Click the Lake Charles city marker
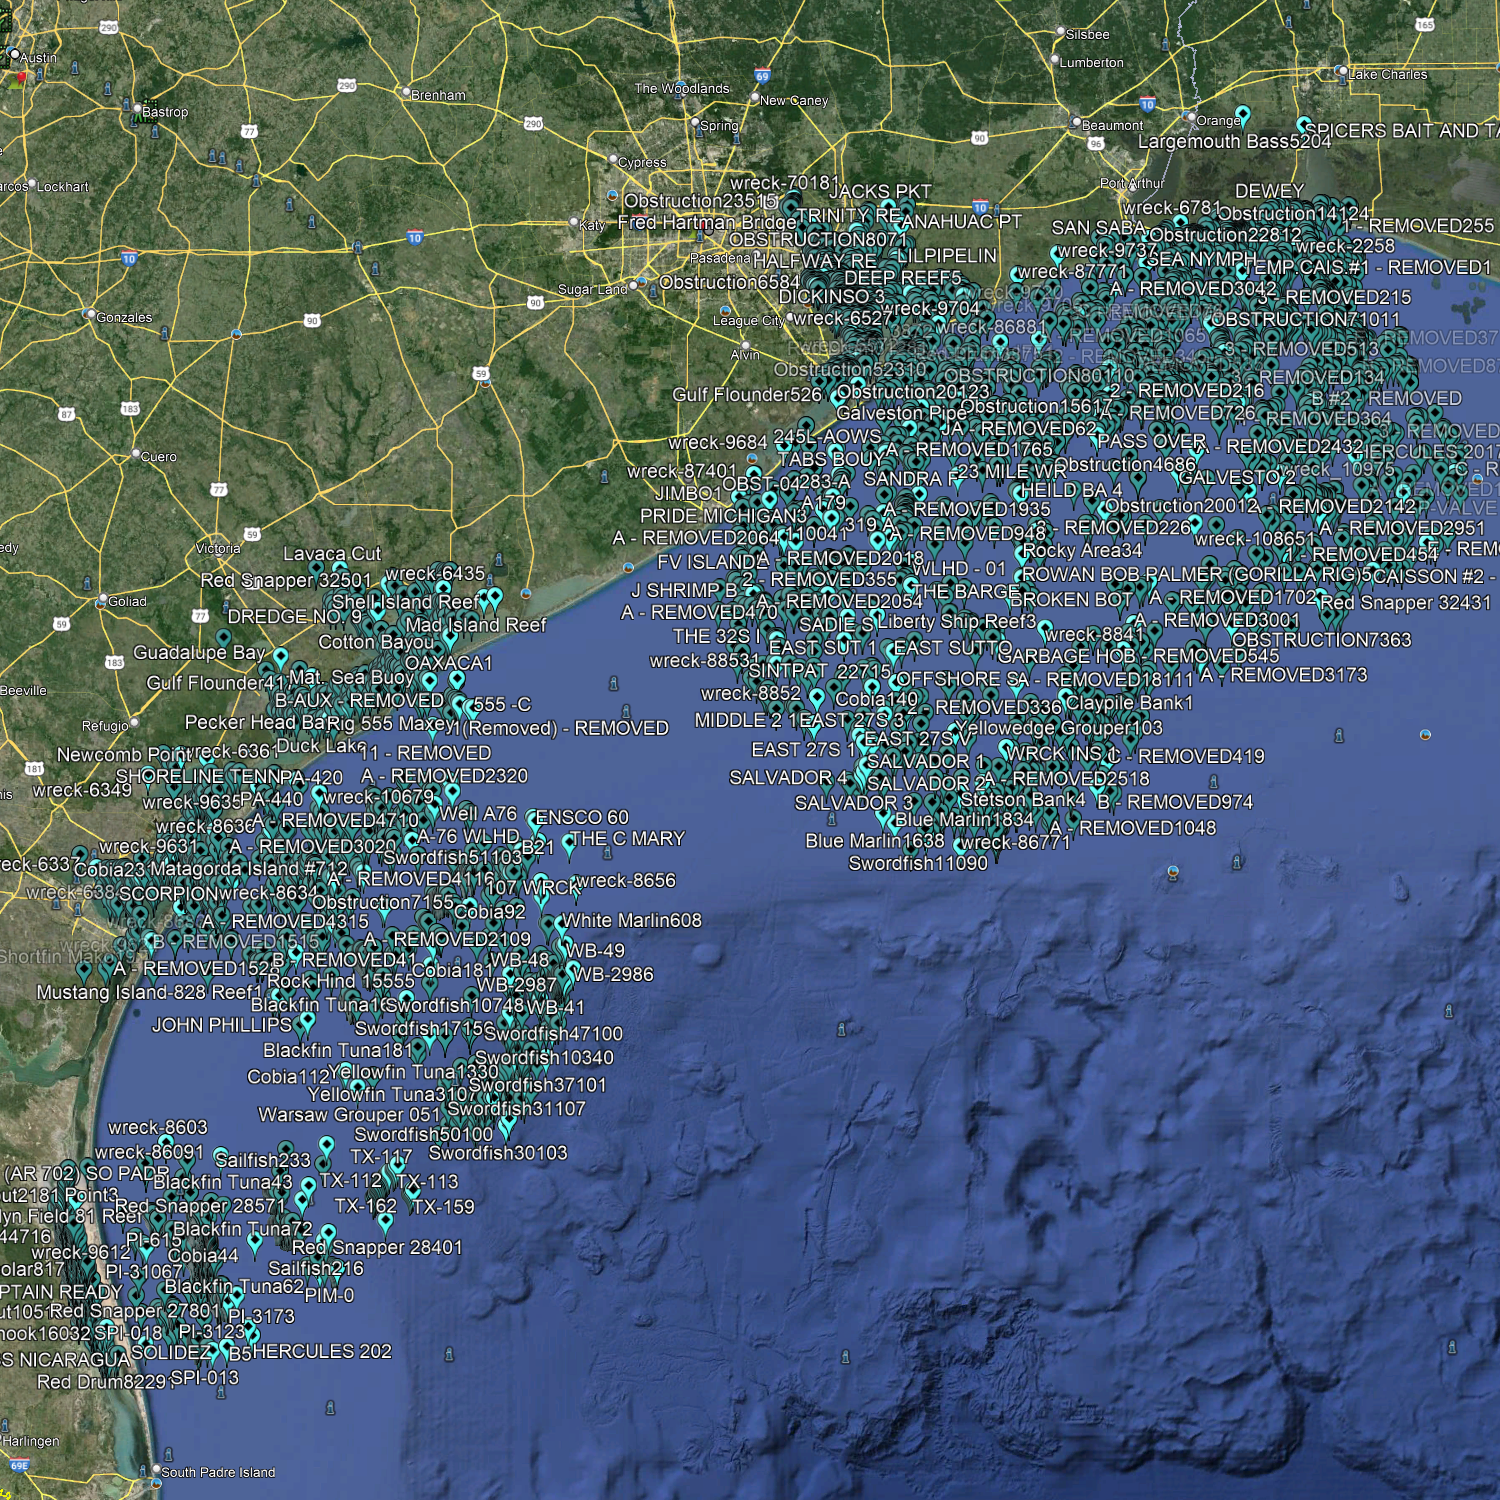 (1342, 73)
